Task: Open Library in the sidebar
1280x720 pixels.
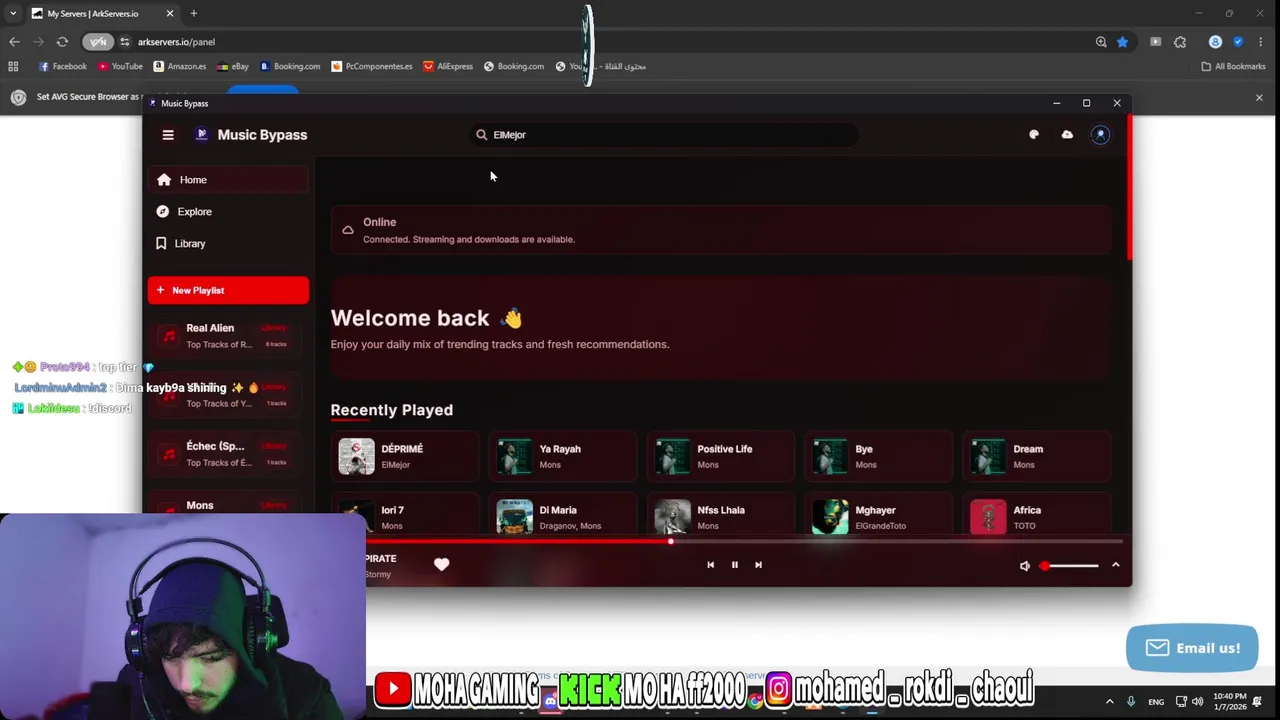Action: (228, 244)
